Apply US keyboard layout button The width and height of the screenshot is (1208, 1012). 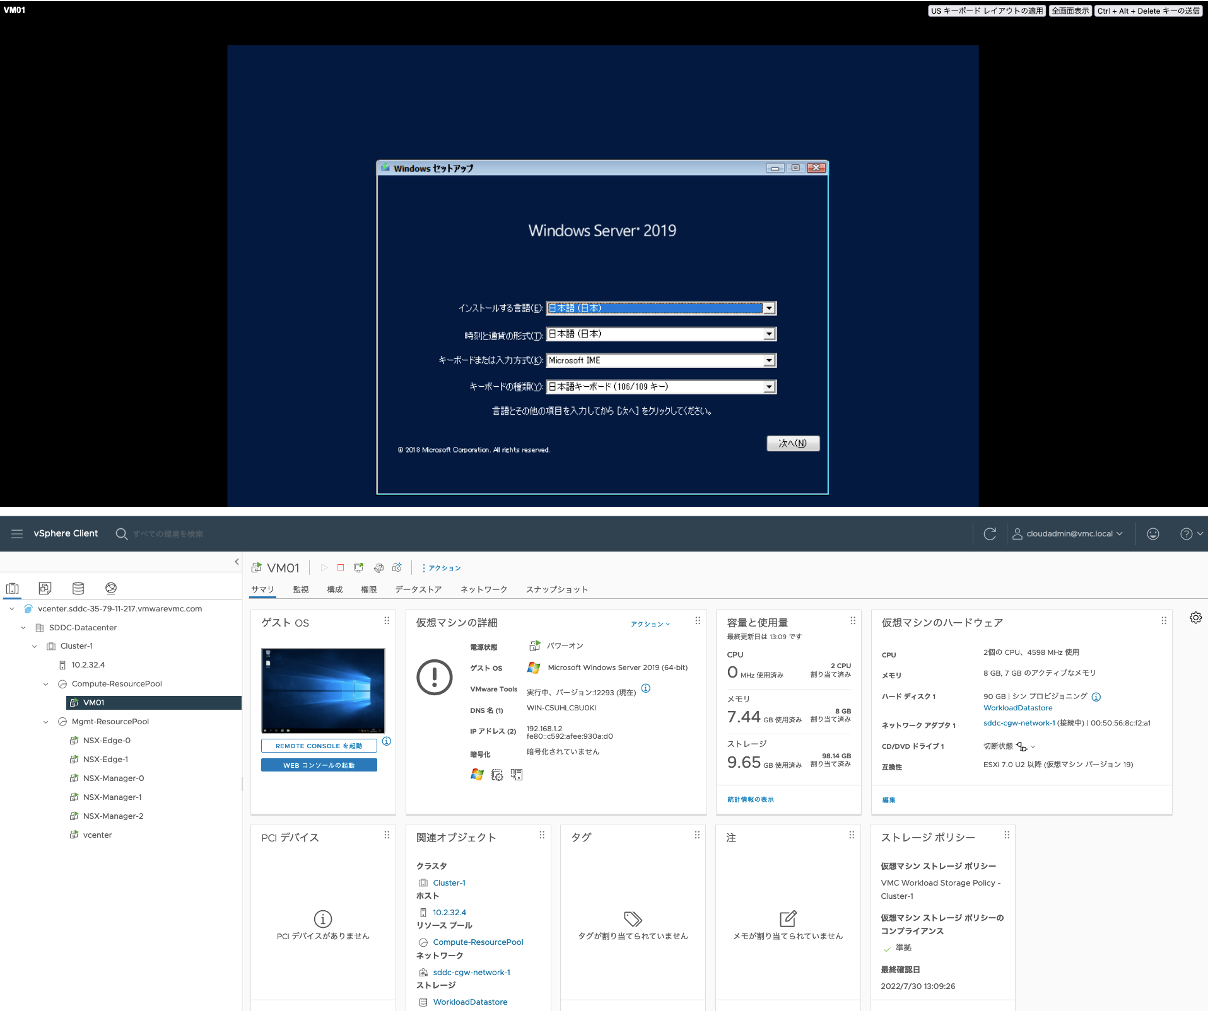(x=987, y=11)
